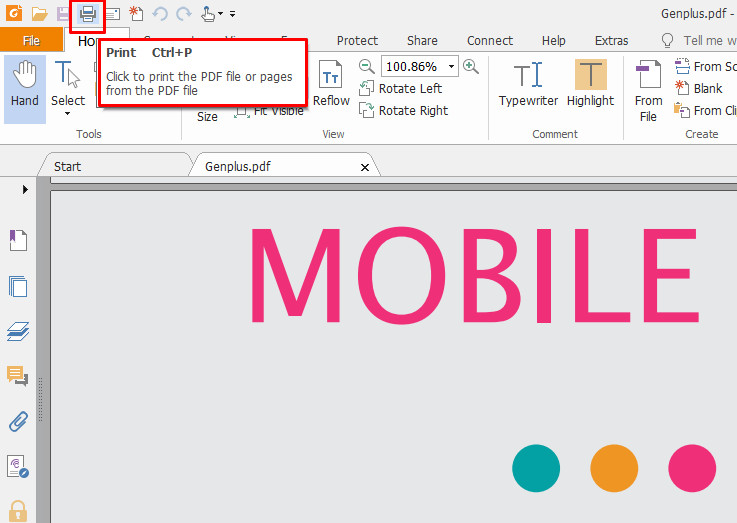Viewport: 737px width, 523px height.
Task: Click the zoom out magnifier icon
Action: [367, 66]
